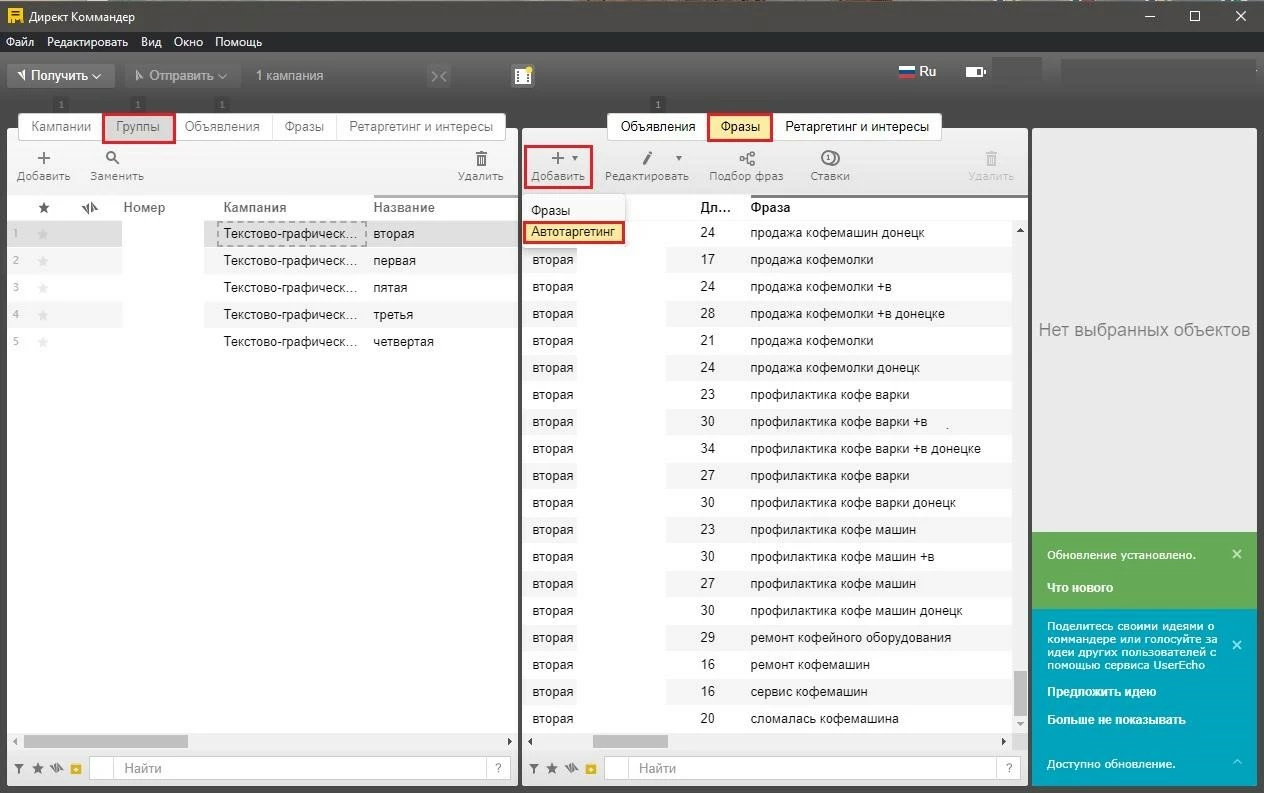The width and height of the screenshot is (1264, 793).
Task: Click the right search help question mark
Action: [1008, 768]
